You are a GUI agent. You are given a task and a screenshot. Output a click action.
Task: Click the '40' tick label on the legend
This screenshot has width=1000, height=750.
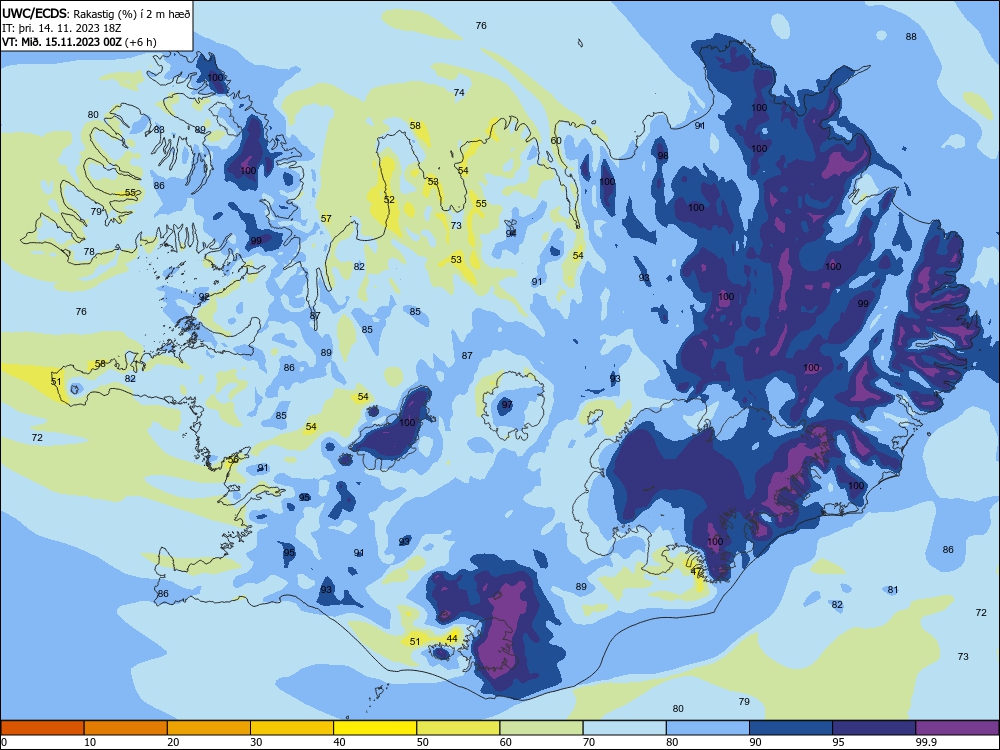coord(339,742)
